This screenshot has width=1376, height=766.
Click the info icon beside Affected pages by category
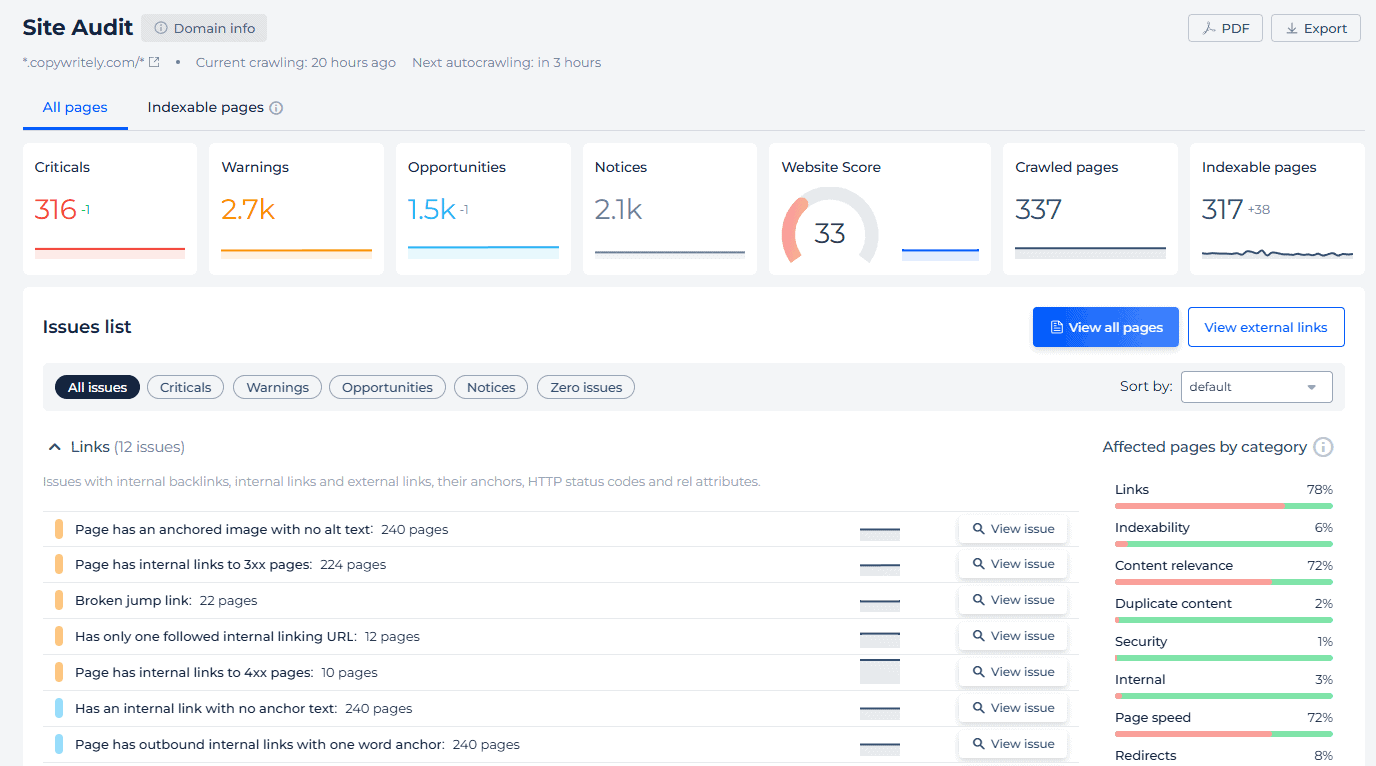pyautogui.click(x=1324, y=447)
